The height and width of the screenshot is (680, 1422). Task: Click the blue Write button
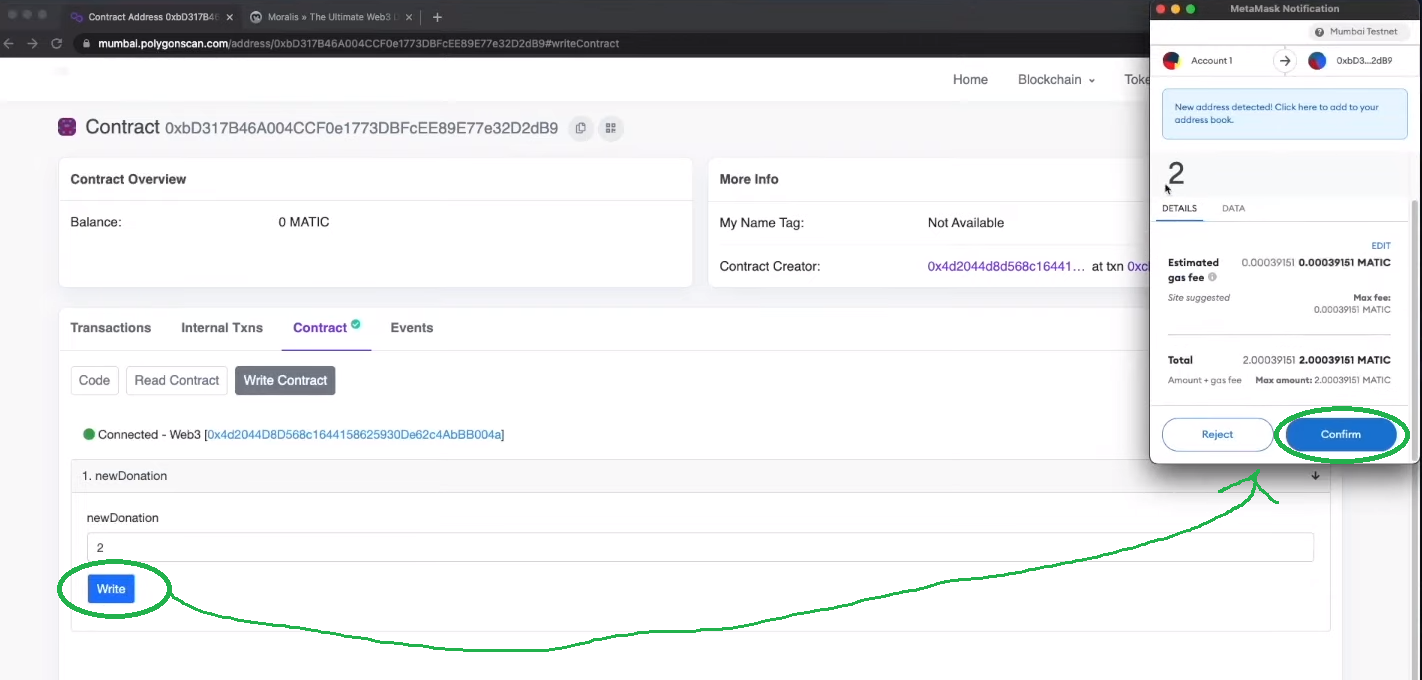click(x=111, y=589)
